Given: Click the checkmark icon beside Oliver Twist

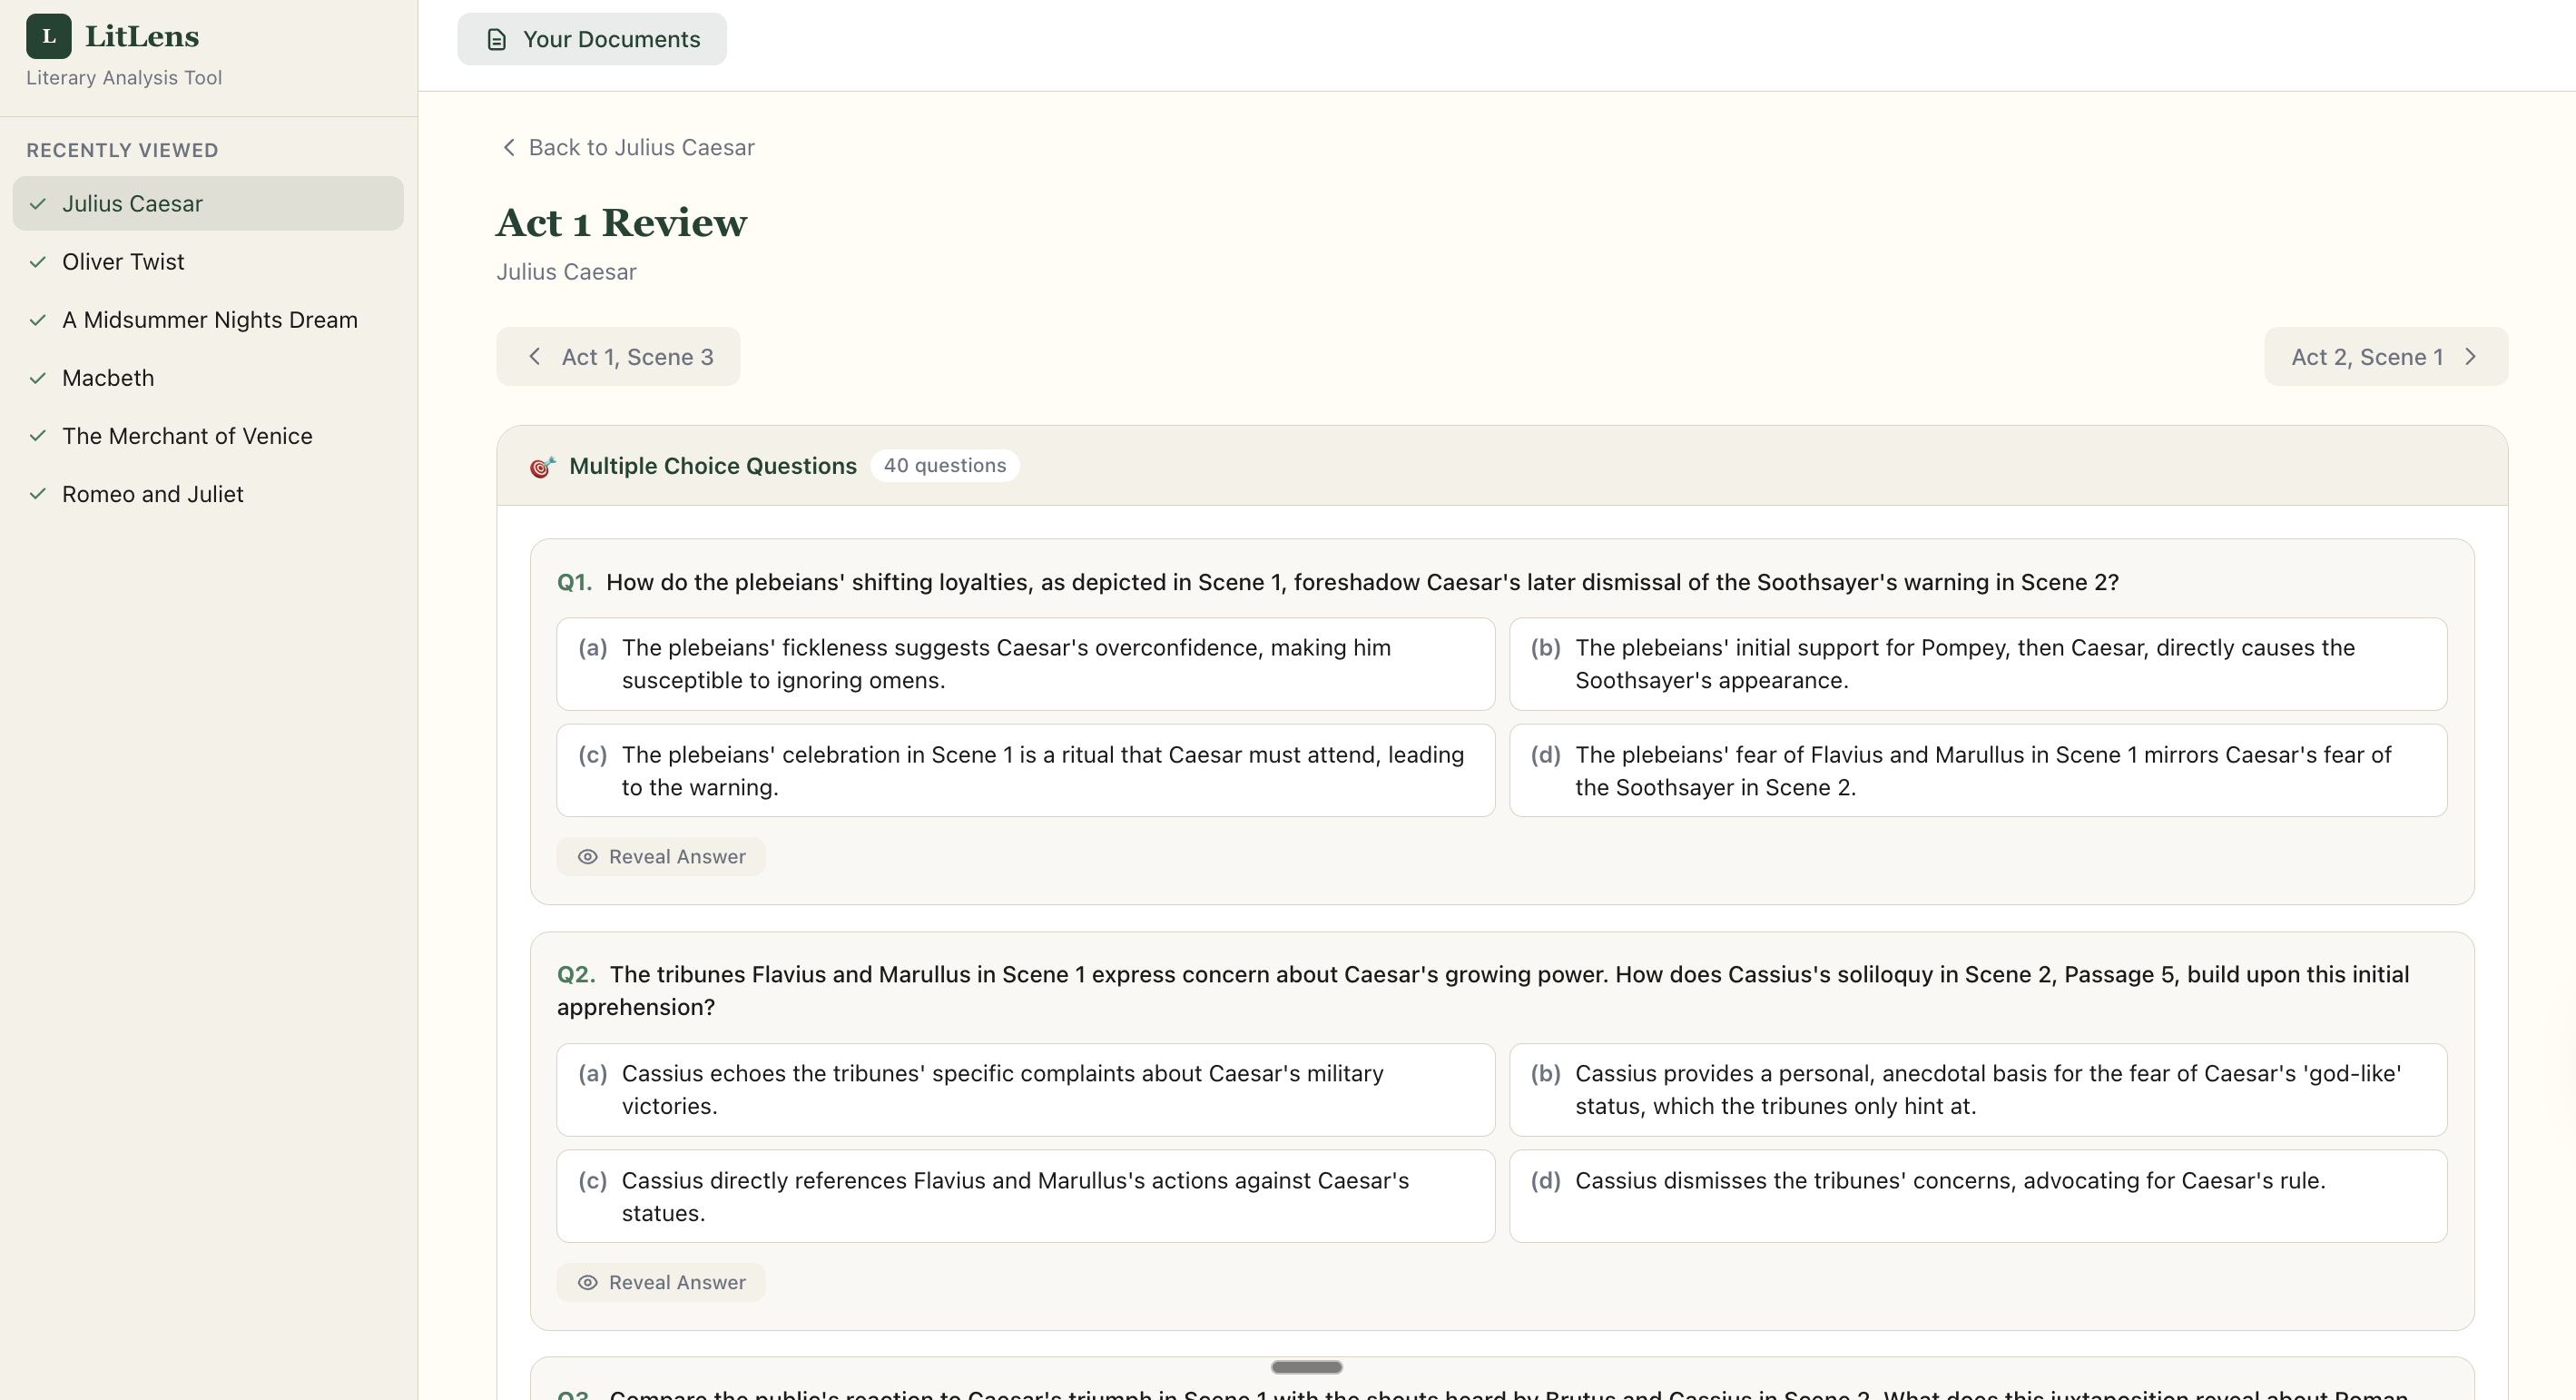Looking at the screenshot, I should pyautogui.click(x=38, y=262).
